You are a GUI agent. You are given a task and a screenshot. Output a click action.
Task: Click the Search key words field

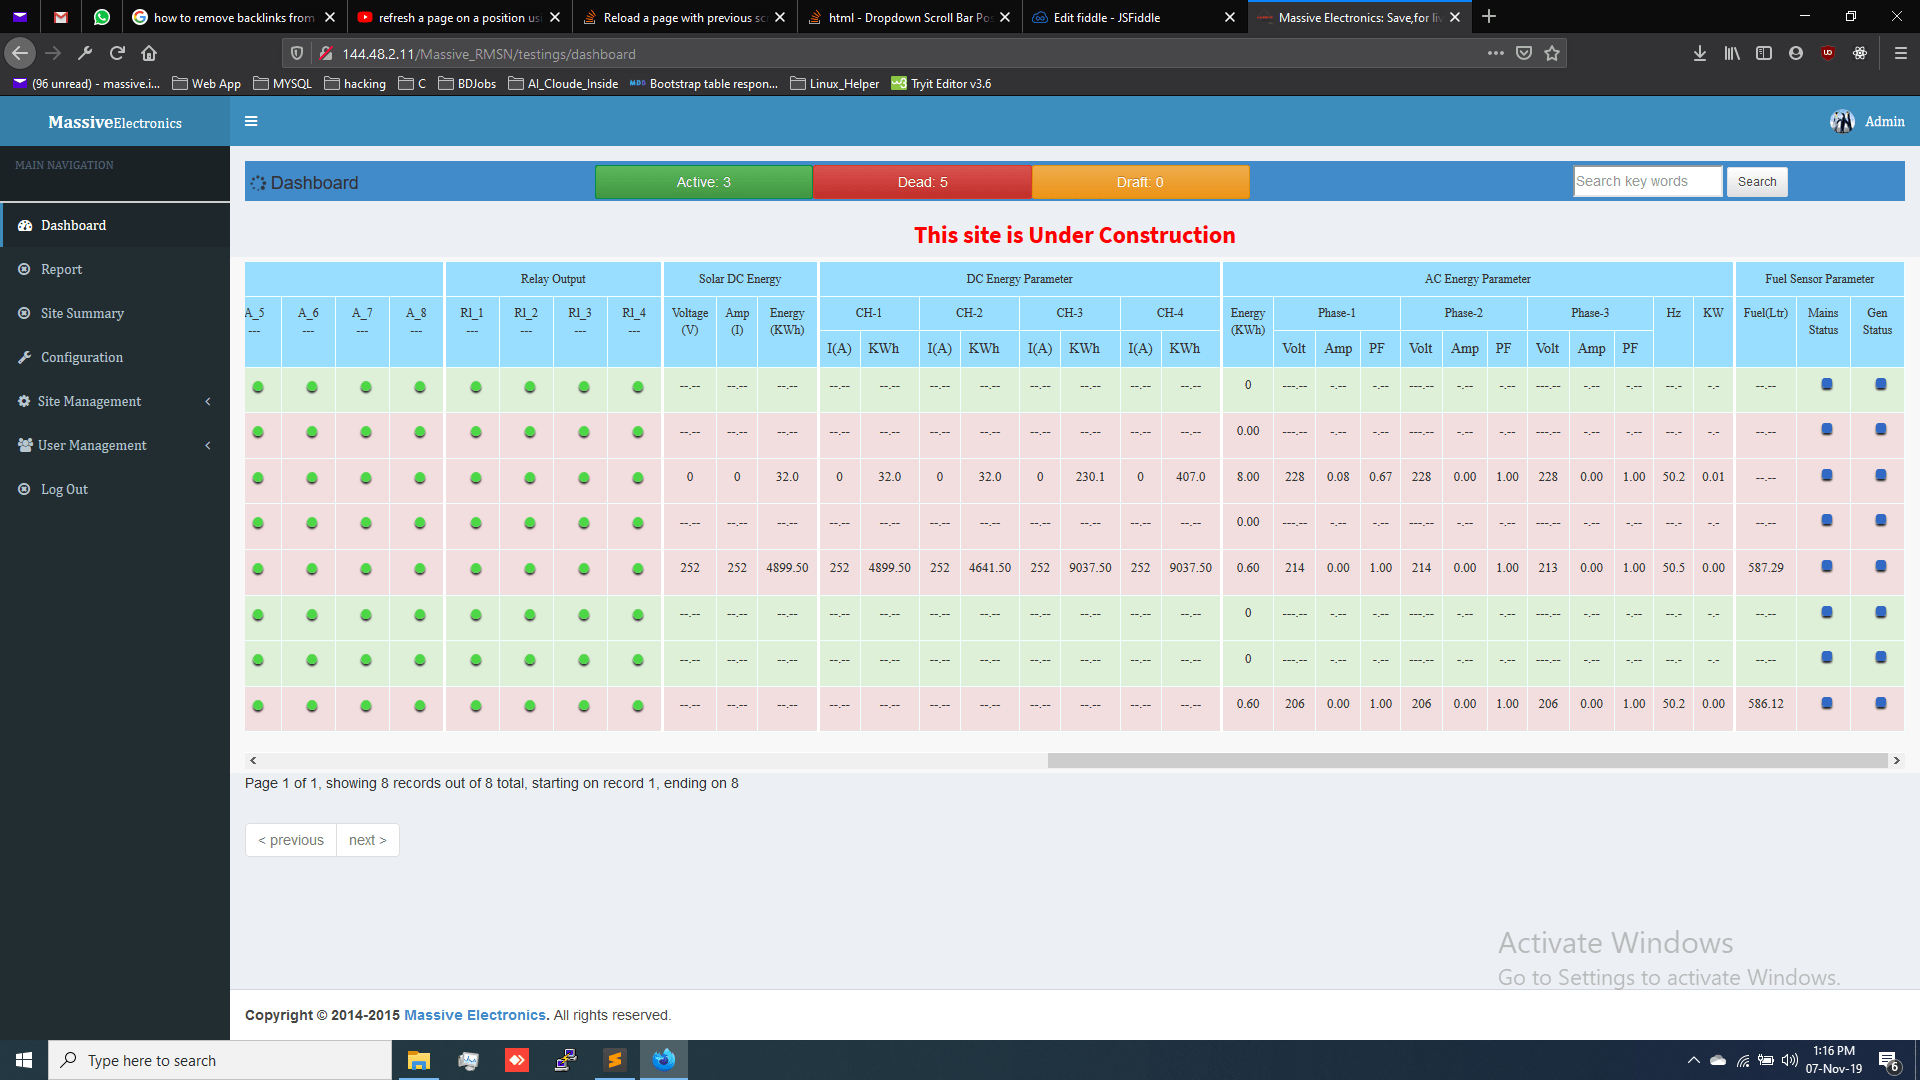1647,182
